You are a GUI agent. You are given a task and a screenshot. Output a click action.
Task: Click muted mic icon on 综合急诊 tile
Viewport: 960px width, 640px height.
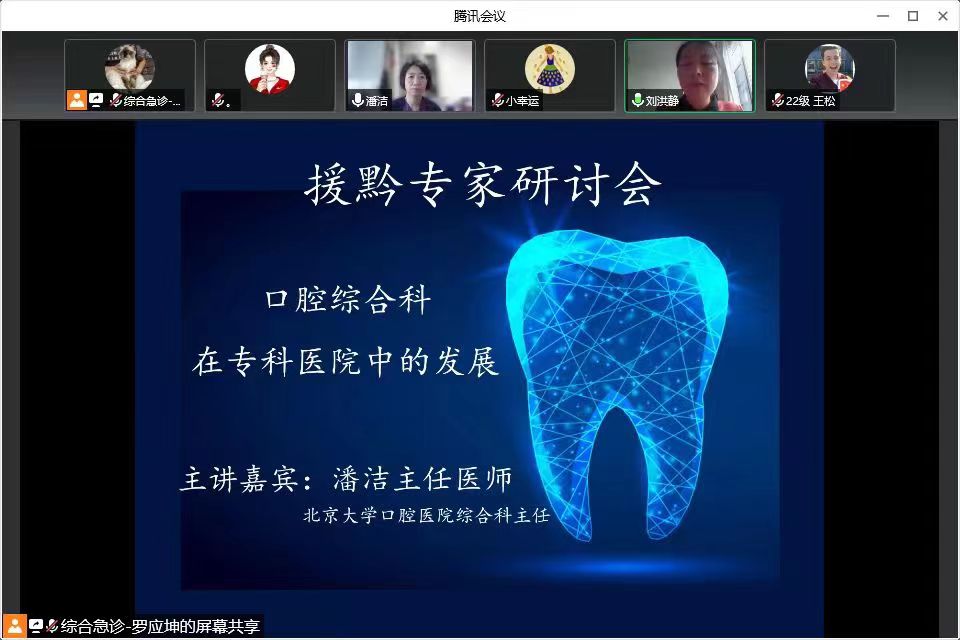(x=115, y=101)
